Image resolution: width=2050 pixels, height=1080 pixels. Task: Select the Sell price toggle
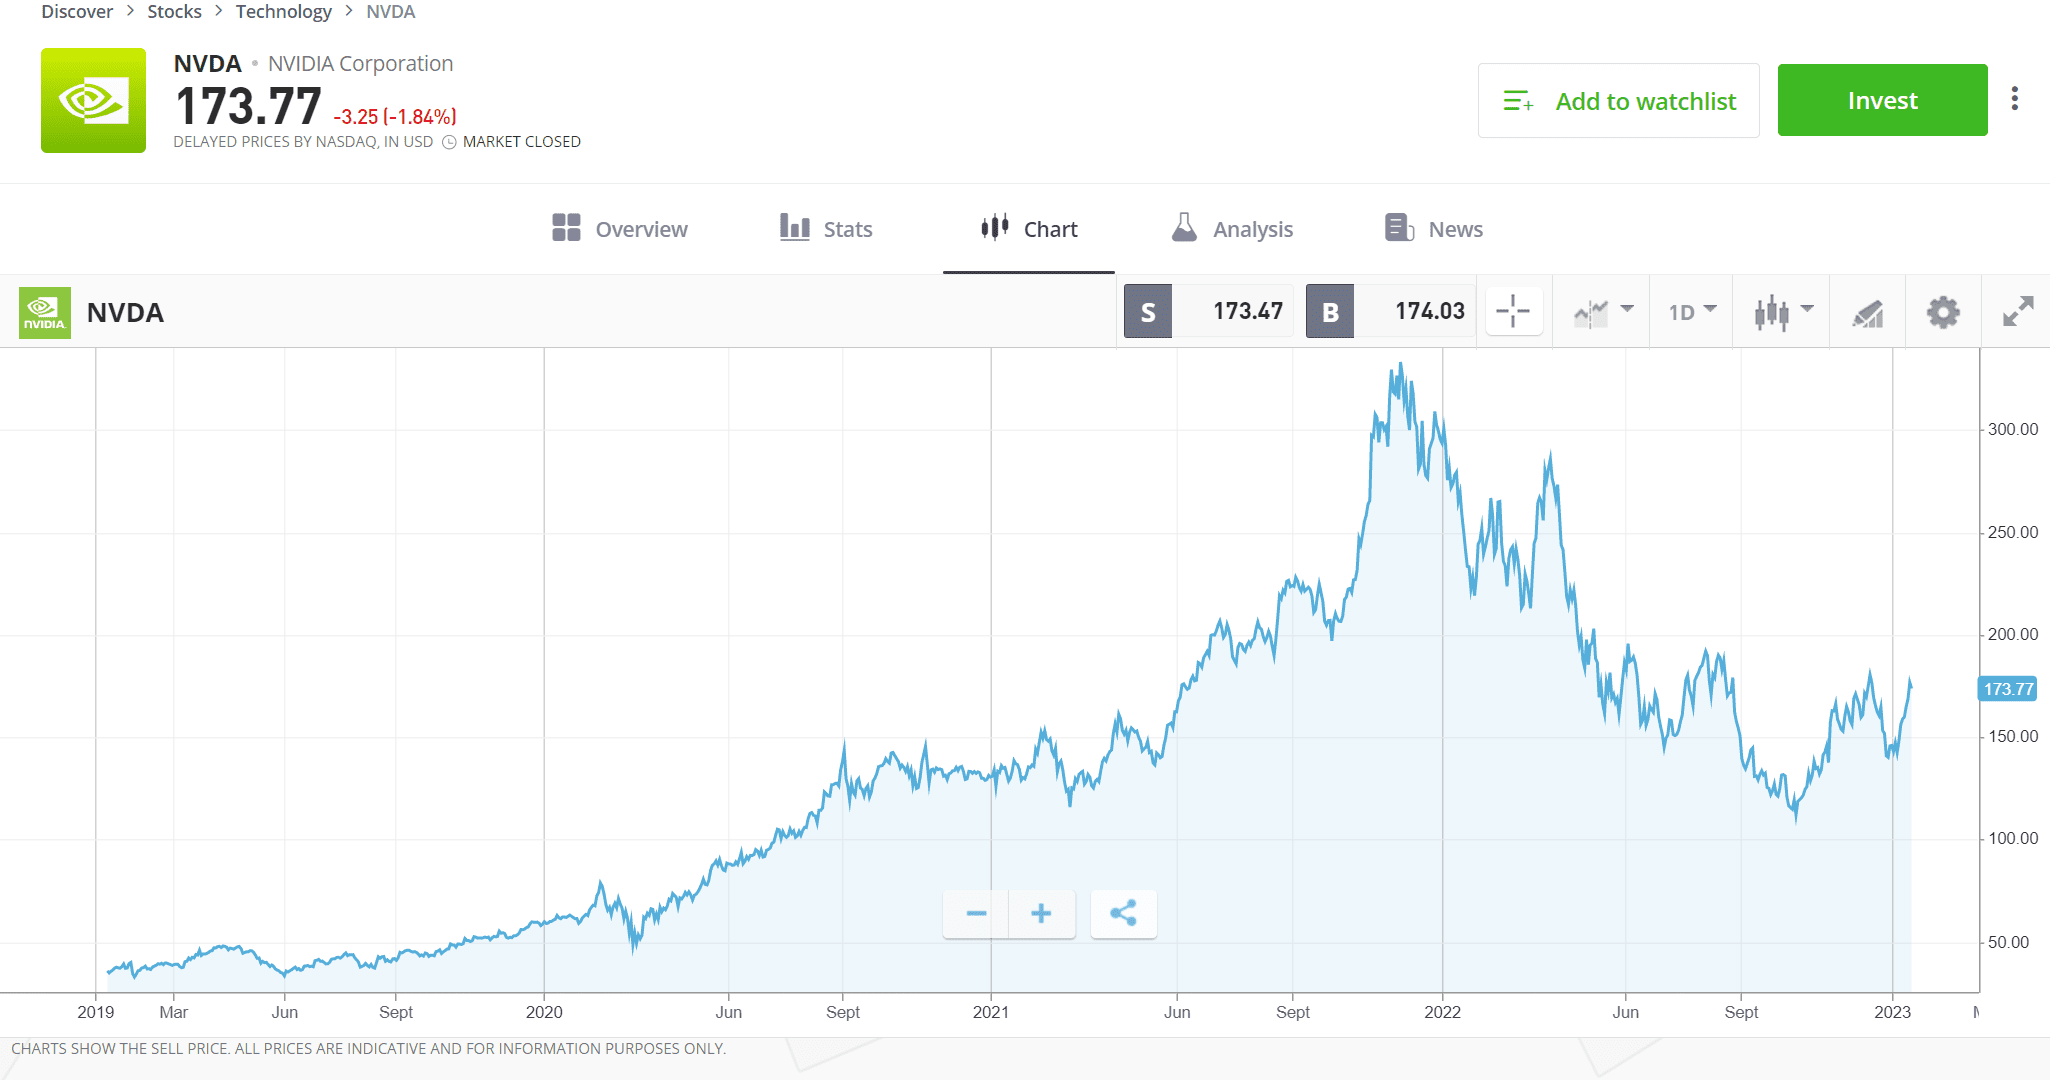coord(1147,311)
